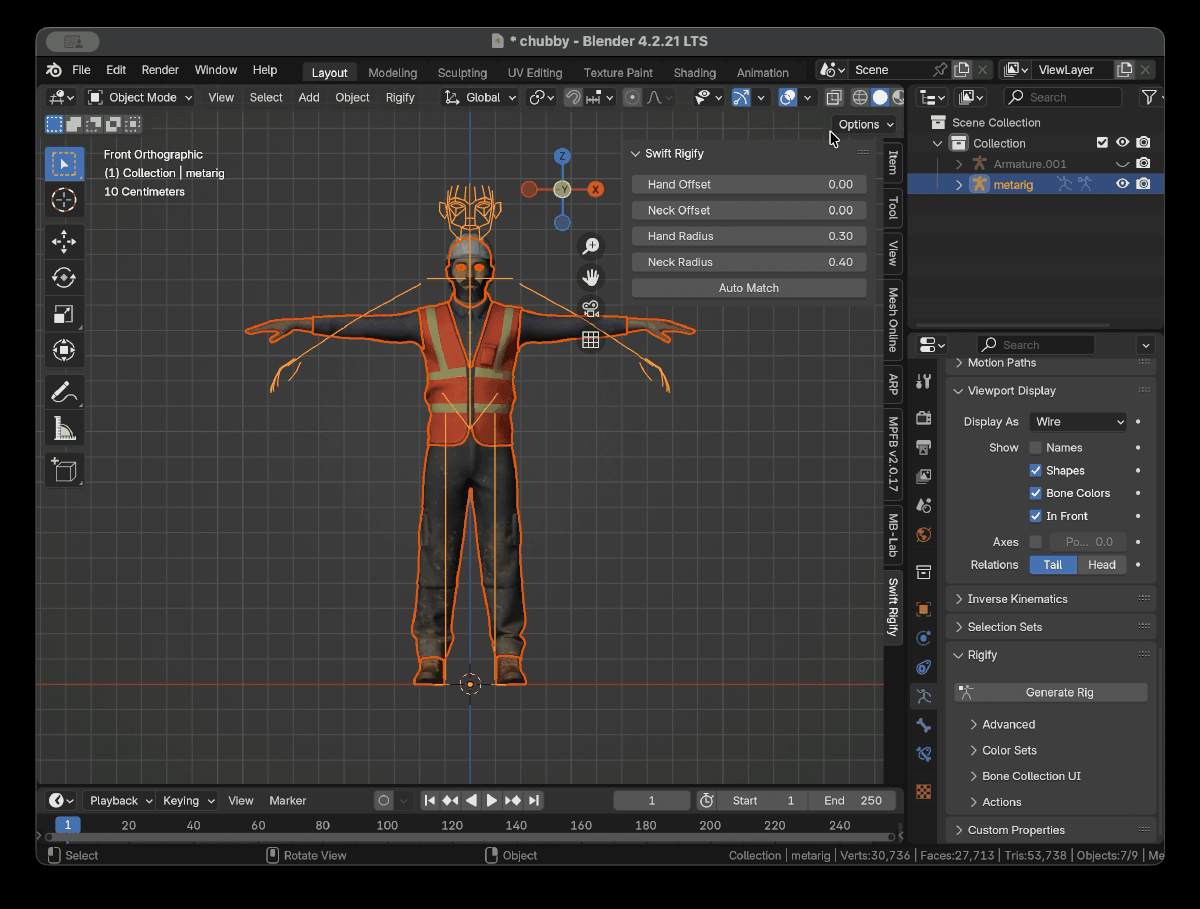Open the Display As Wire dropdown
The image size is (1200, 909).
[x=1078, y=422]
